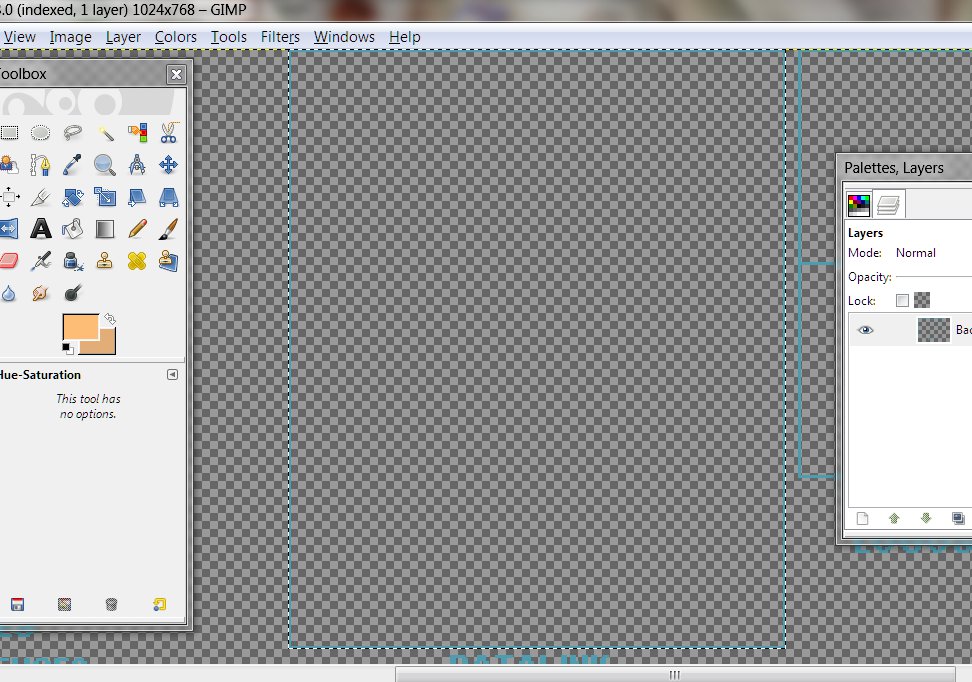The height and width of the screenshot is (682, 972).
Task: Select the Text tool
Action: coord(40,229)
